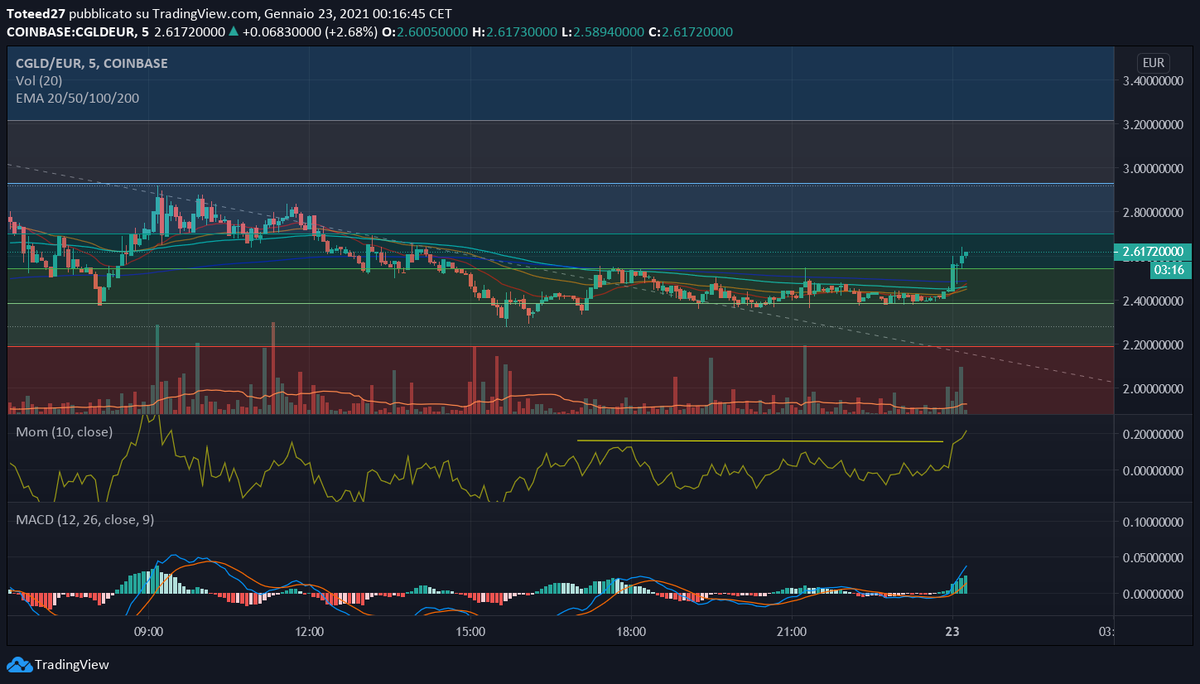Viewport: 1200px width, 684px height.
Task: Click the 0.05000000 MACD axis value
Action: coord(1155,558)
